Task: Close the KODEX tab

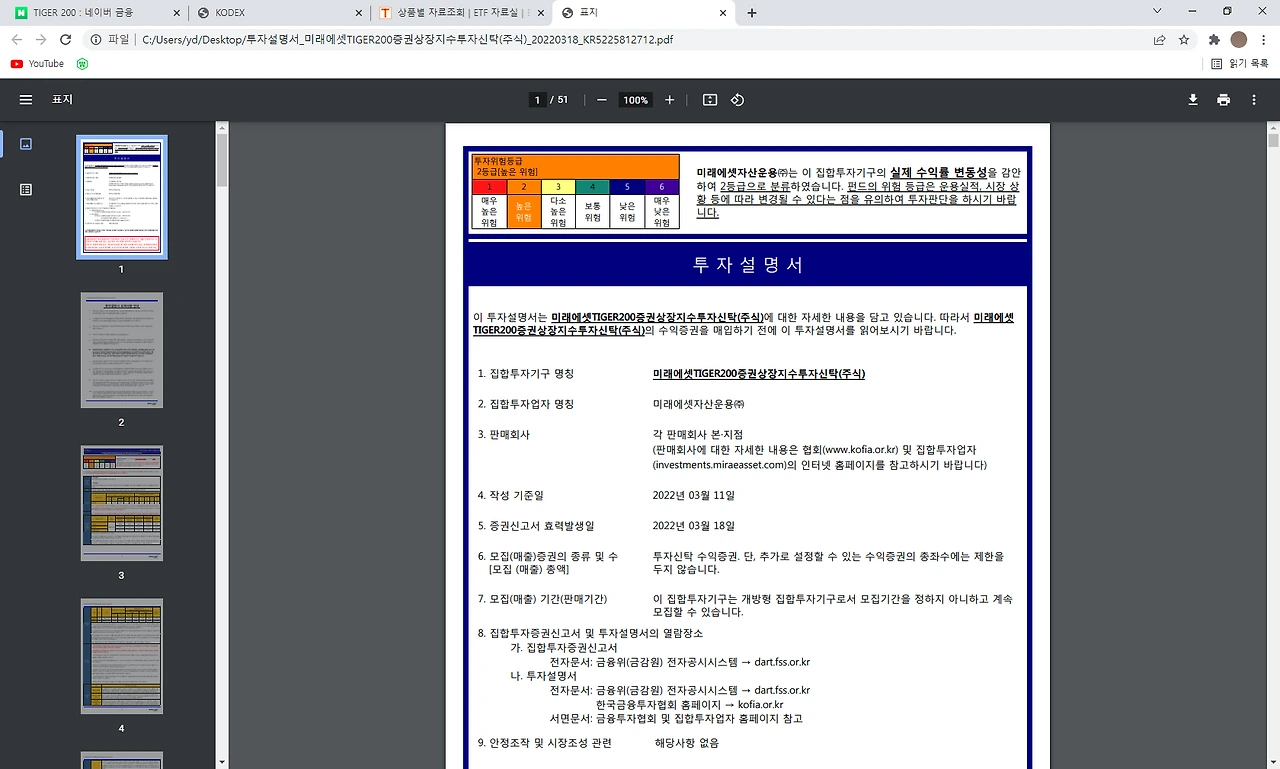Action: pyautogui.click(x=358, y=13)
